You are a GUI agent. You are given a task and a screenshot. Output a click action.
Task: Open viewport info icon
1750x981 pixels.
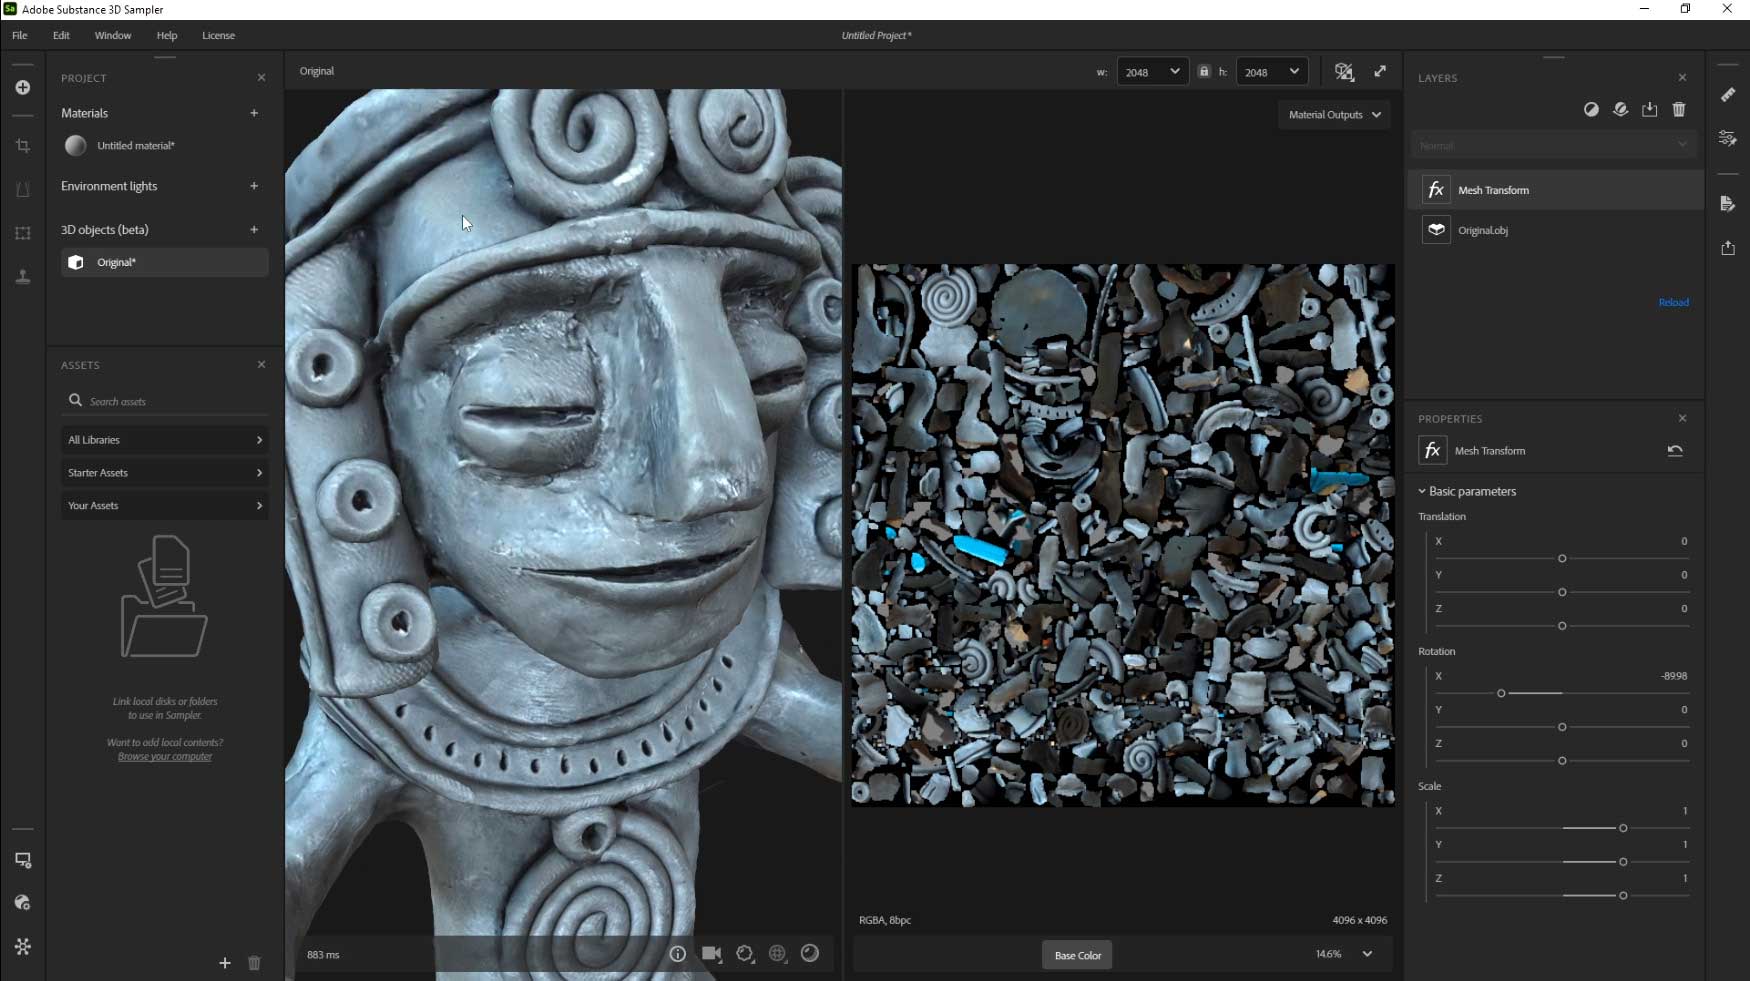678,954
